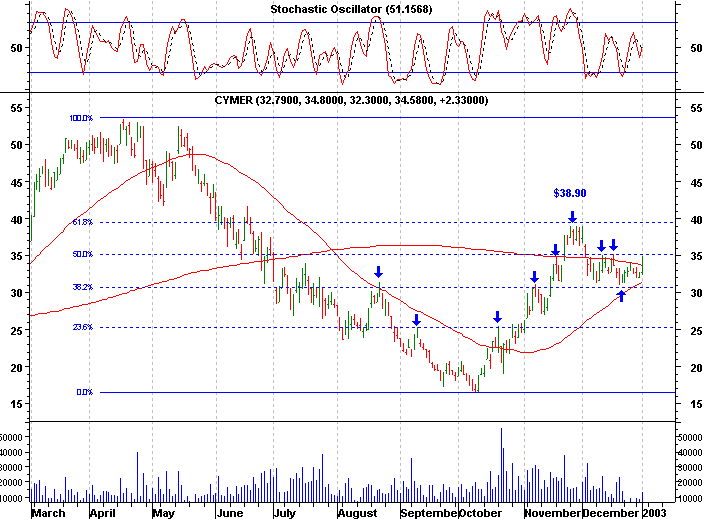This screenshot has height=519, width=705.
Task: Click the down arrow marking the October spike
Action: pyautogui.click(x=497, y=317)
